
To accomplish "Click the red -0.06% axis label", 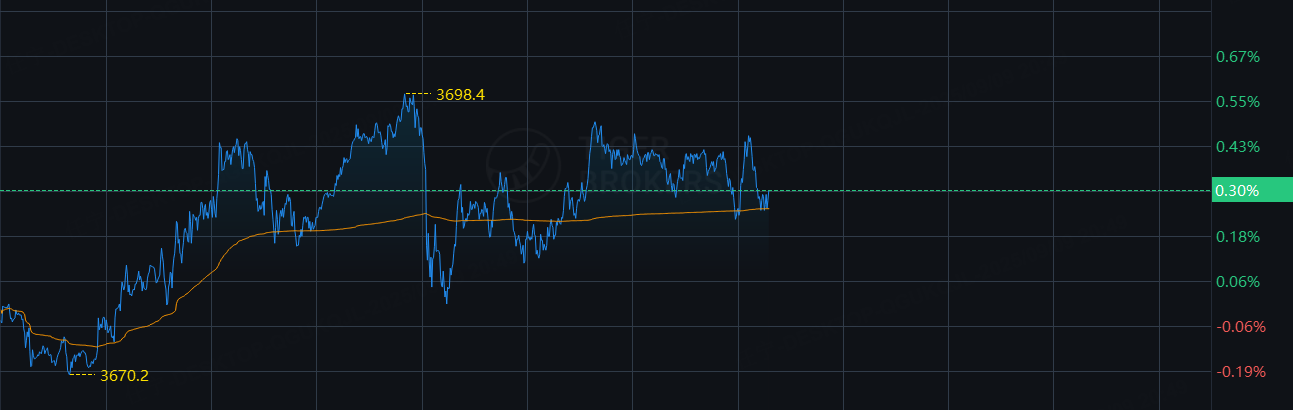I will [1240, 327].
